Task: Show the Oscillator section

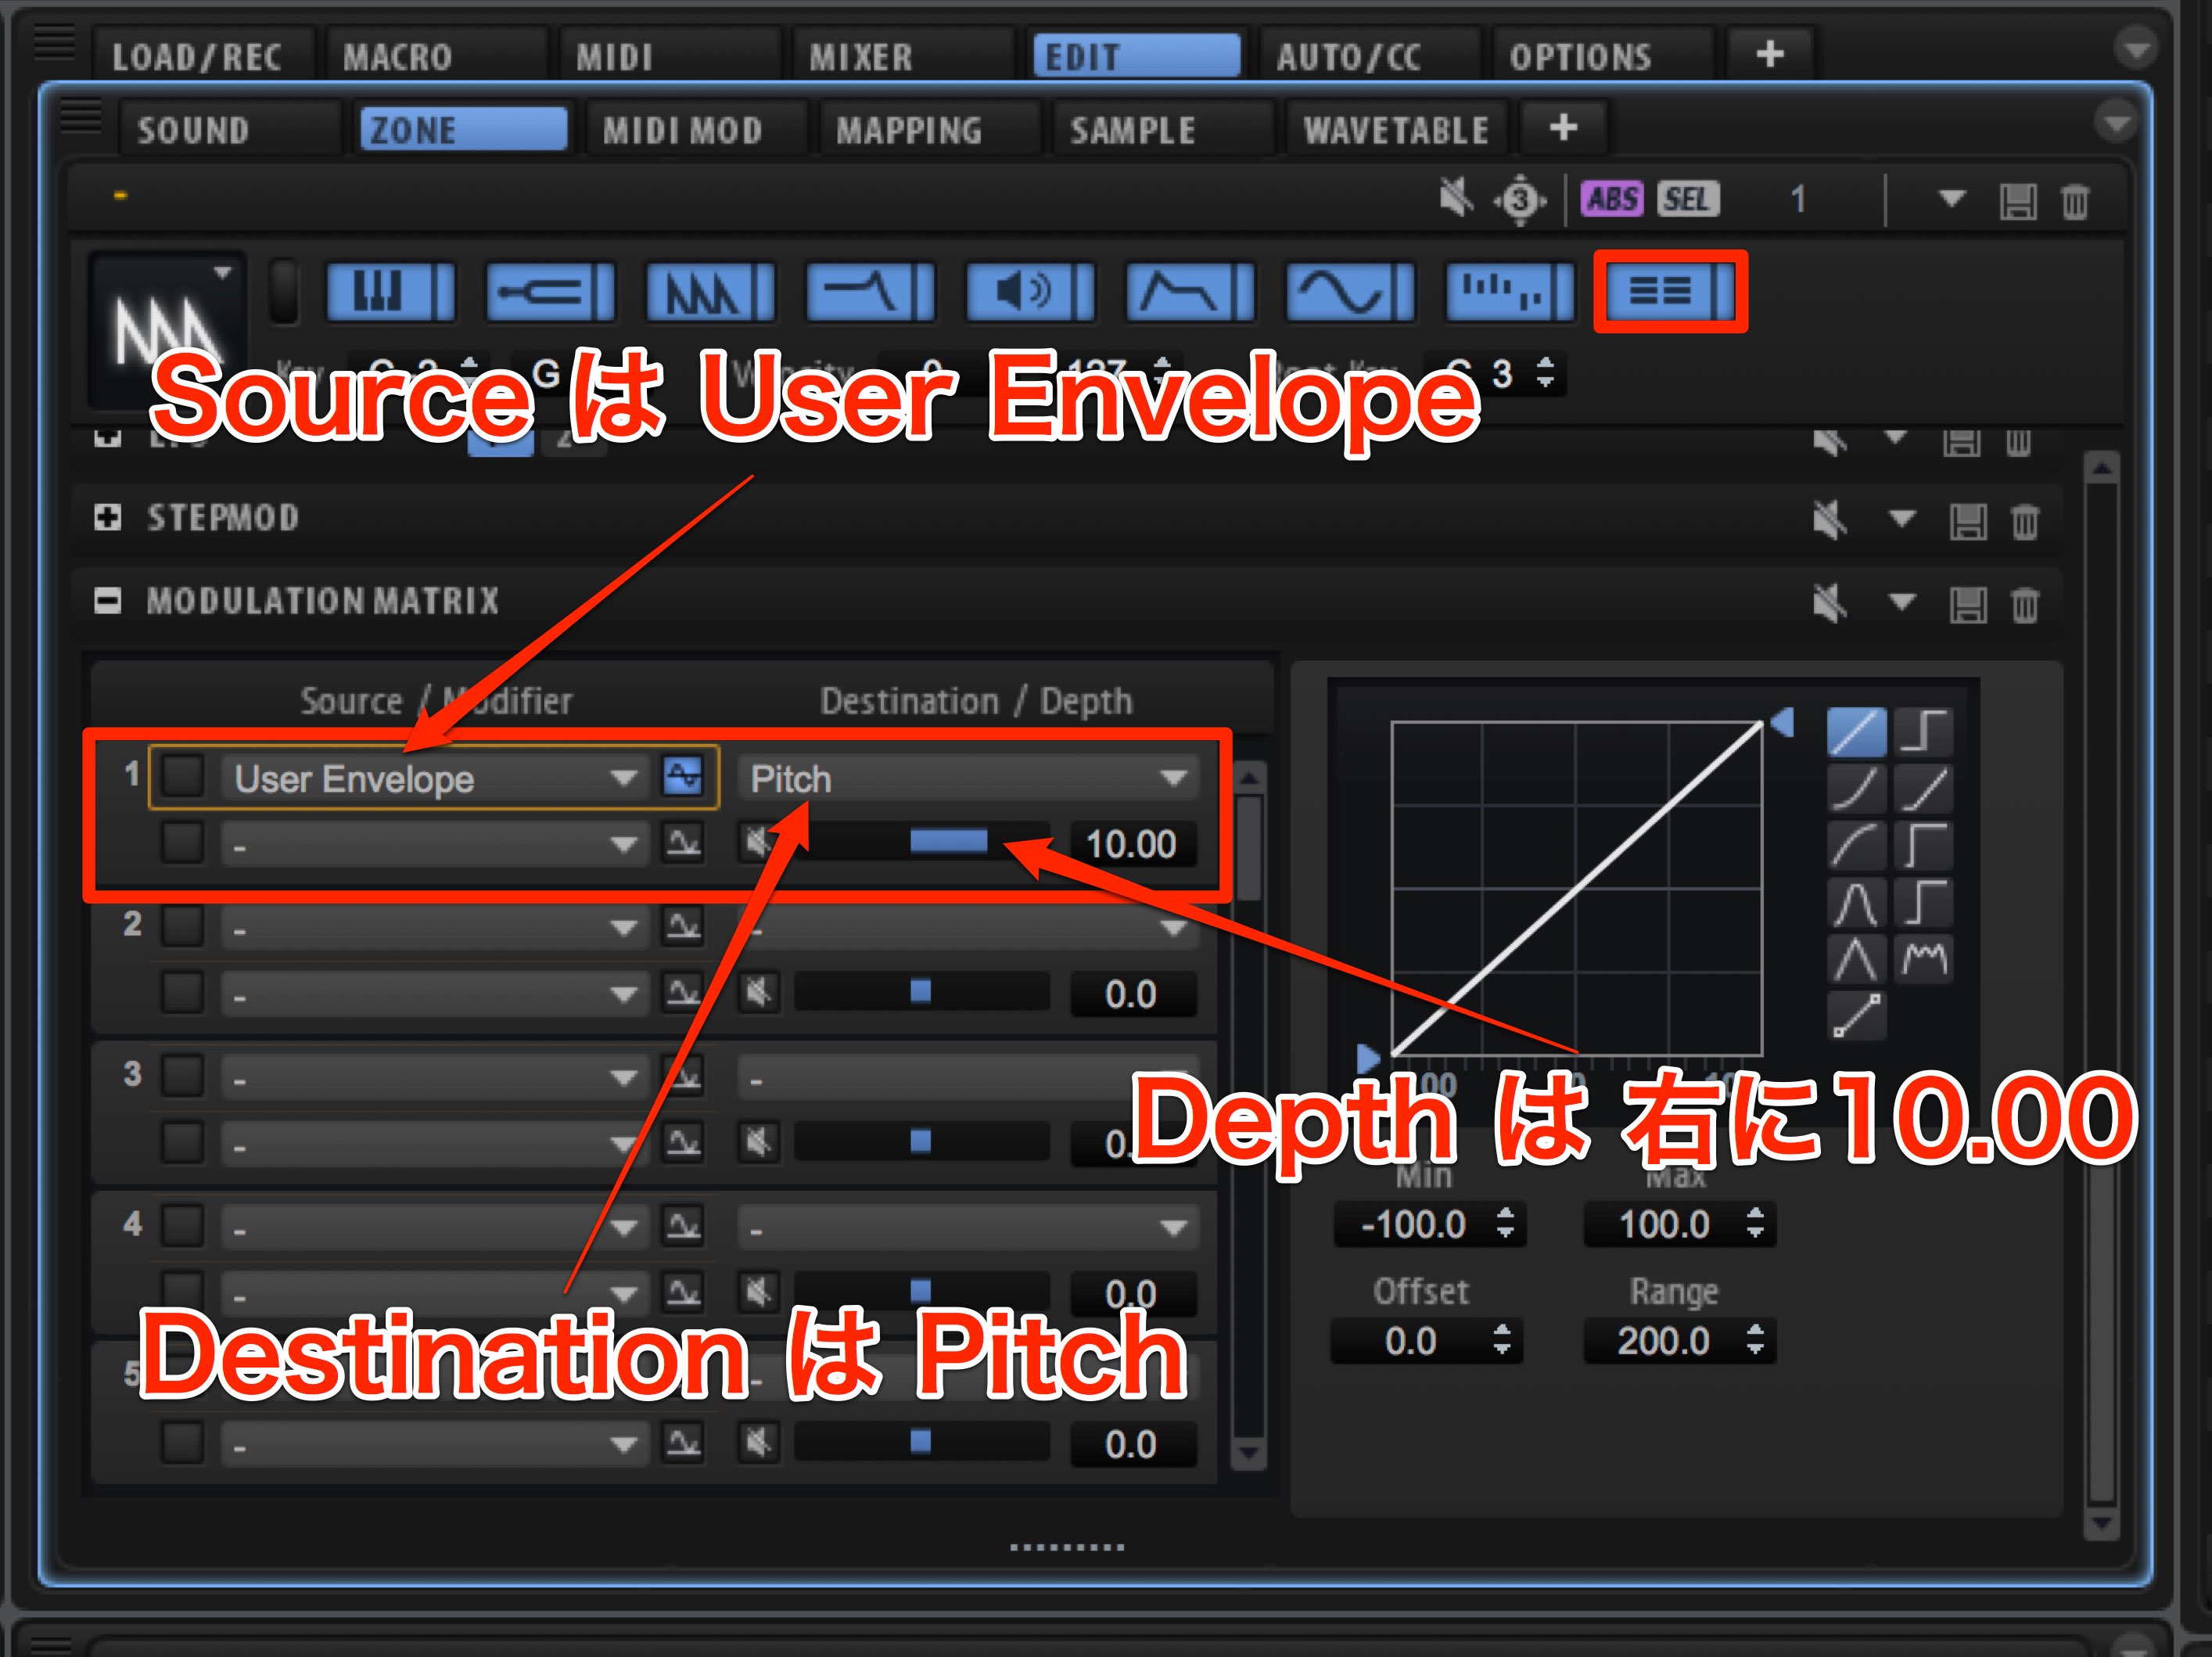Action: pyautogui.click(x=710, y=292)
